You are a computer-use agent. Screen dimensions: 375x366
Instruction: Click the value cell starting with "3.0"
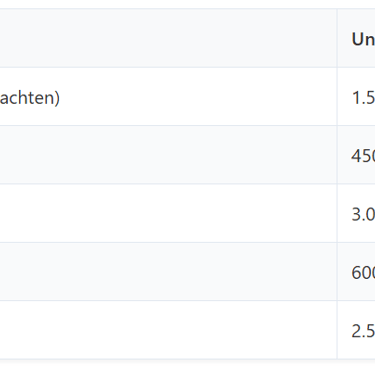tap(356, 213)
